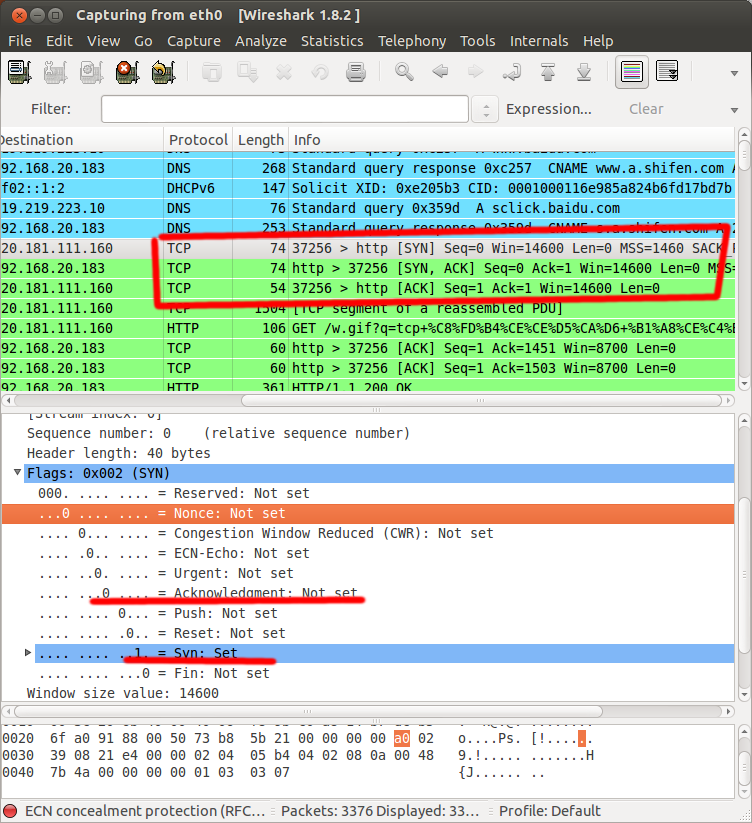Click the go to packet number icon
The width and height of the screenshot is (752, 823).
tap(512, 72)
